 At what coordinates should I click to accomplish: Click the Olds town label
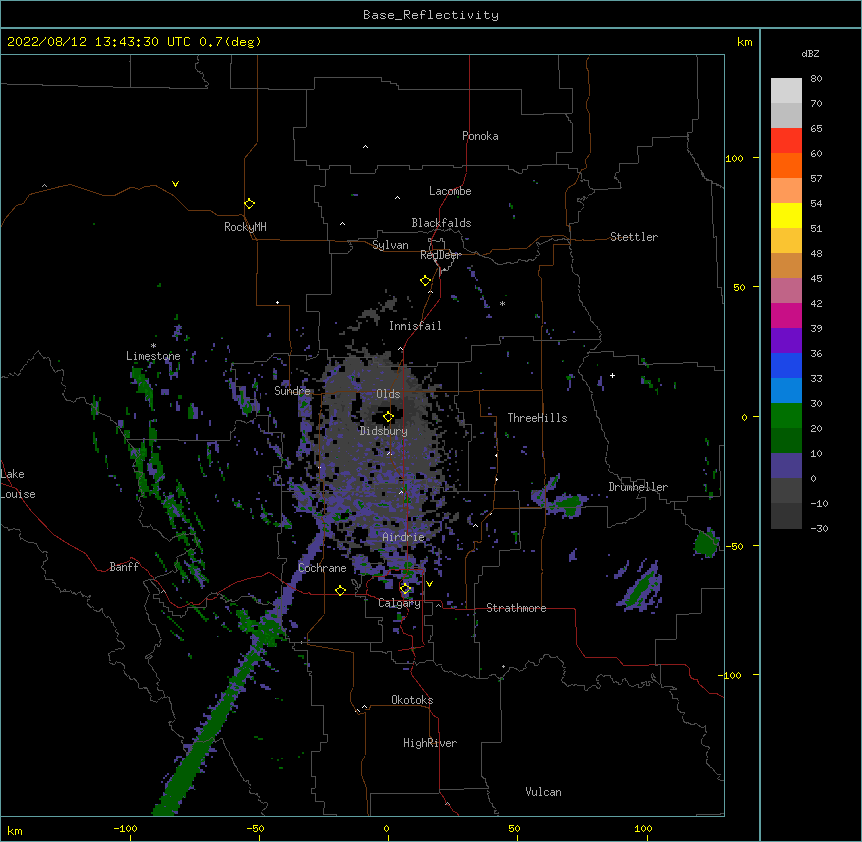(388, 394)
